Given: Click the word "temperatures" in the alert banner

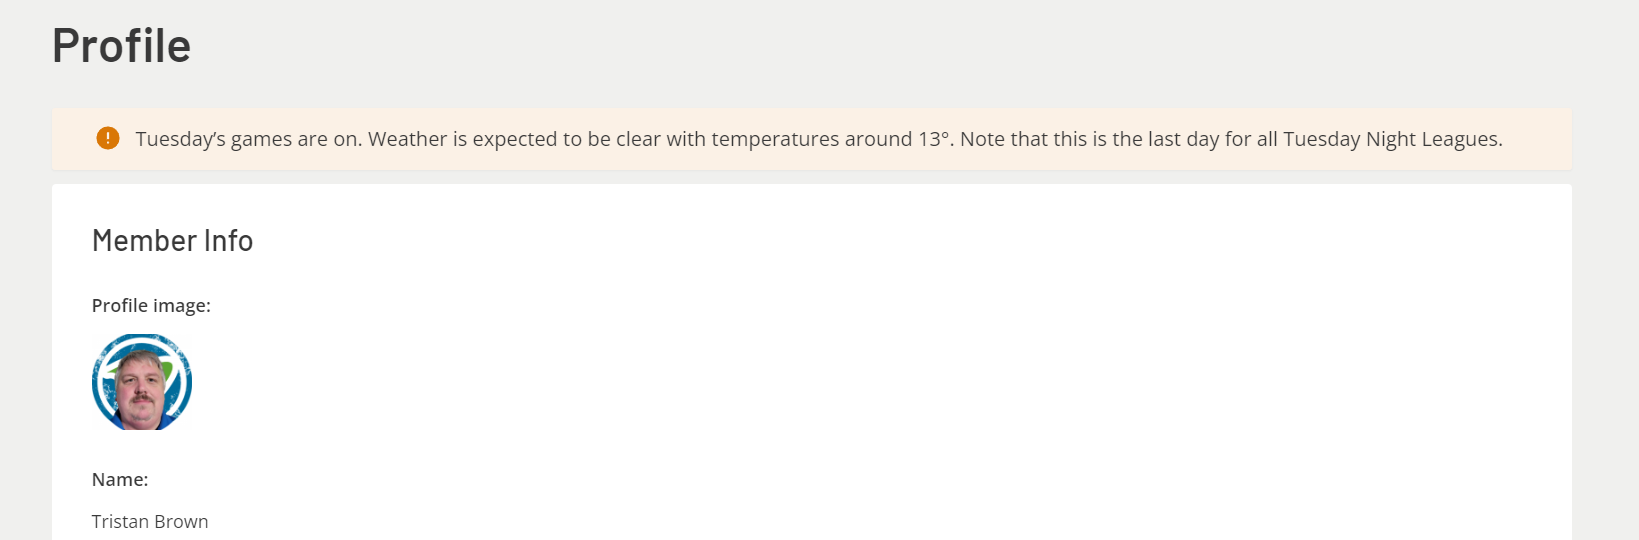Looking at the screenshot, I should point(775,139).
